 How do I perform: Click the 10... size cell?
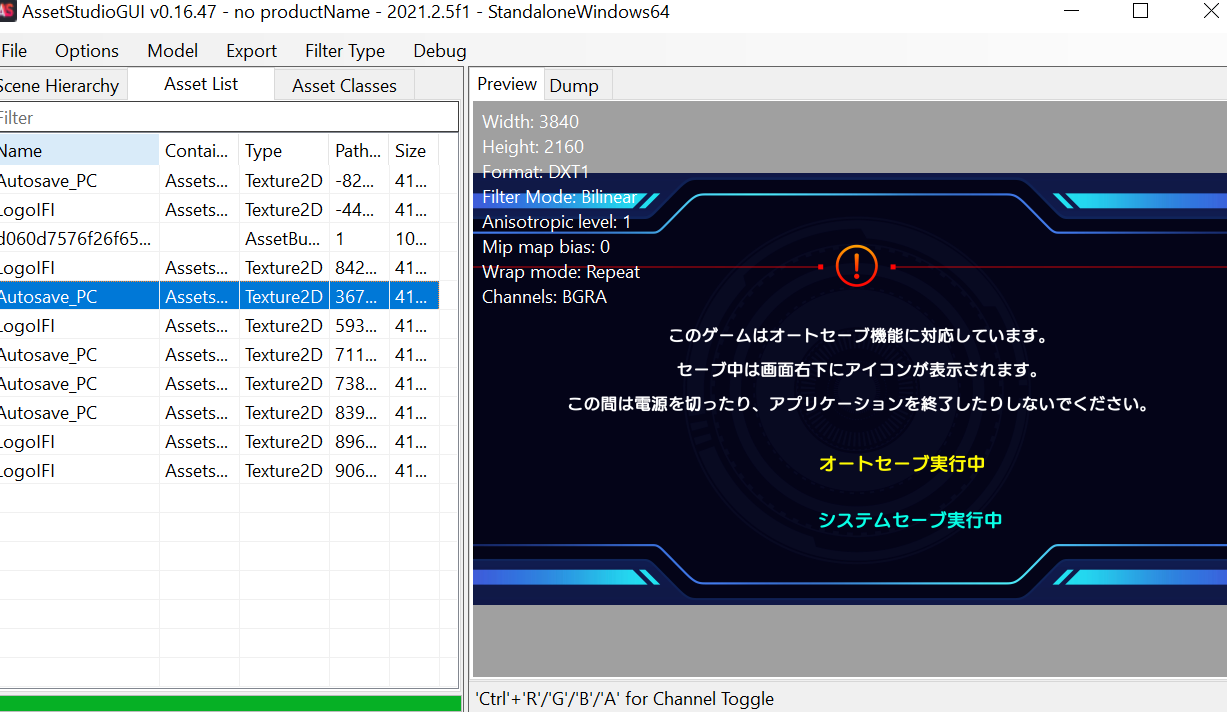click(x=414, y=239)
